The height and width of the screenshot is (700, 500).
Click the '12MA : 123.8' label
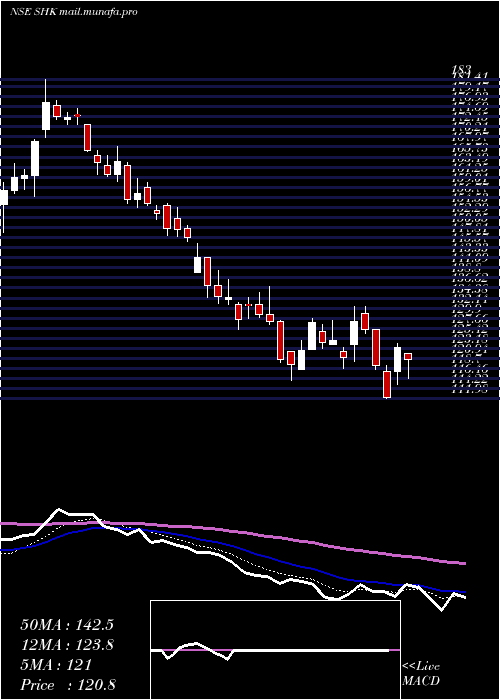[x=67, y=645]
